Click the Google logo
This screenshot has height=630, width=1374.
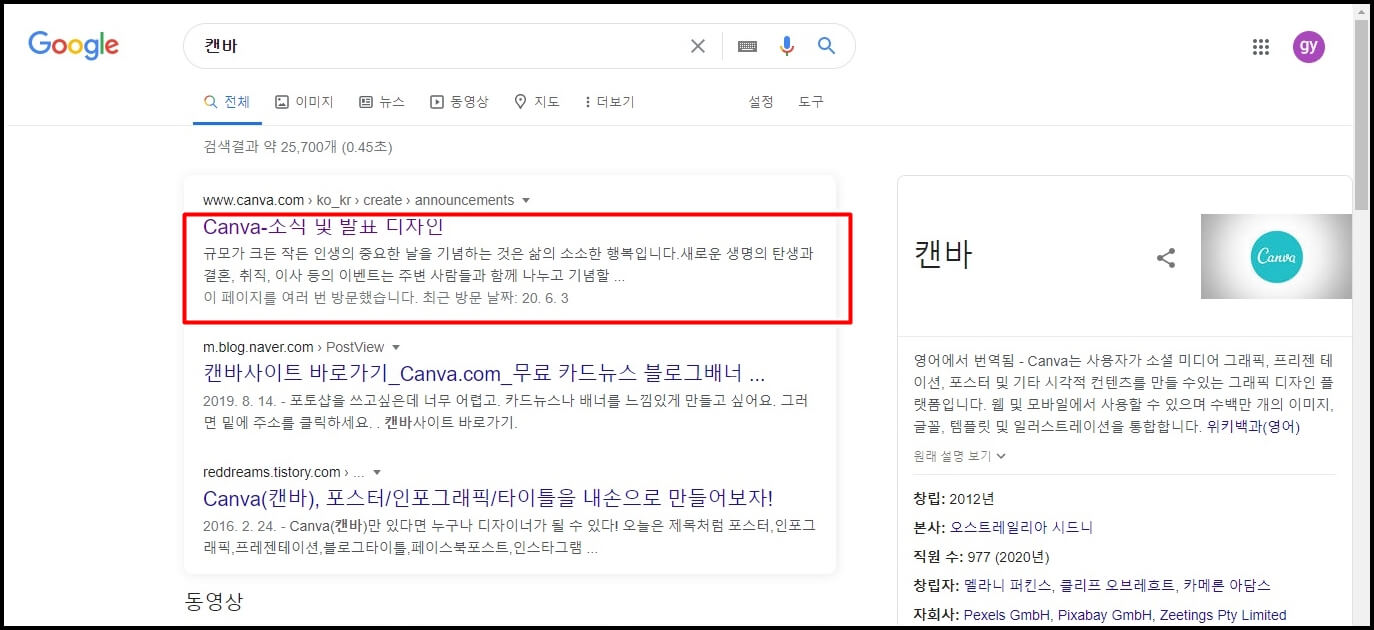coord(73,45)
